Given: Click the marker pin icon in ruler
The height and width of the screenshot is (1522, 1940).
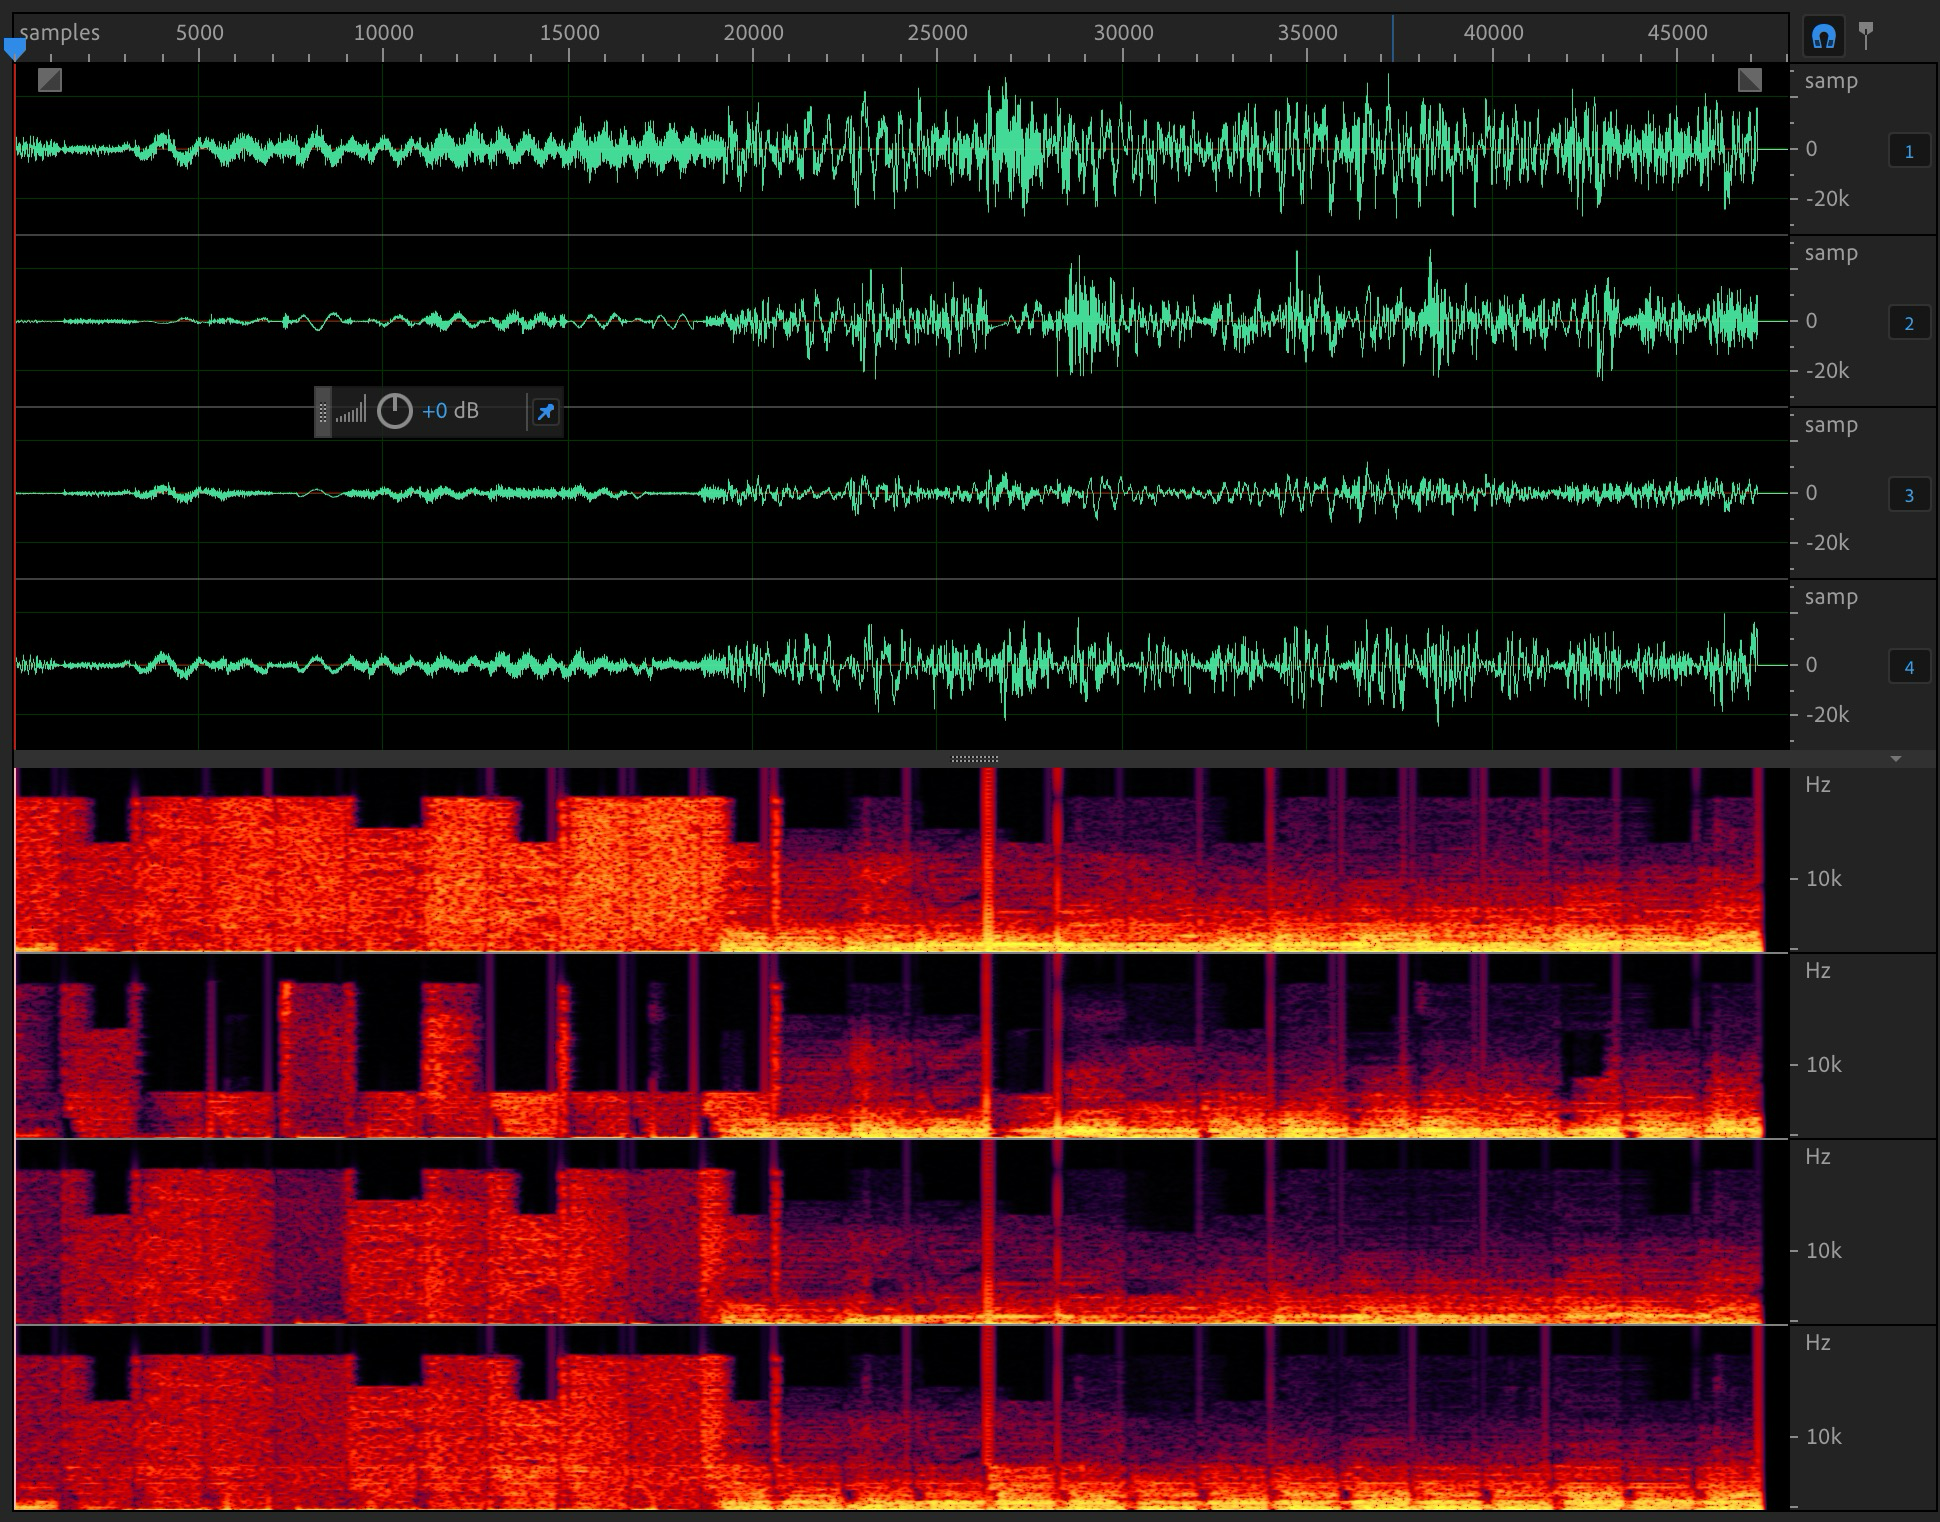Looking at the screenshot, I should [x=1866, y=35].
